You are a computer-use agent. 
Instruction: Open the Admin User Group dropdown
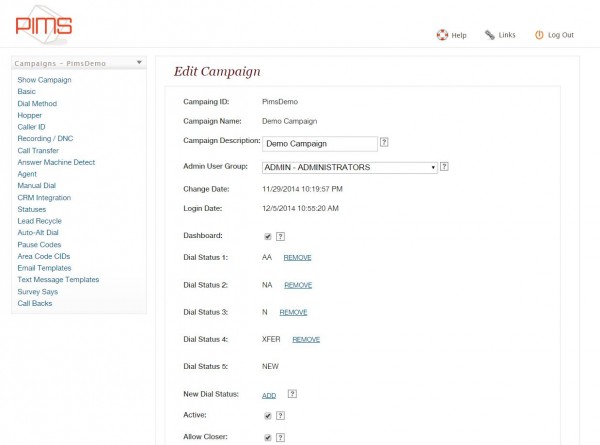point(349,167)
